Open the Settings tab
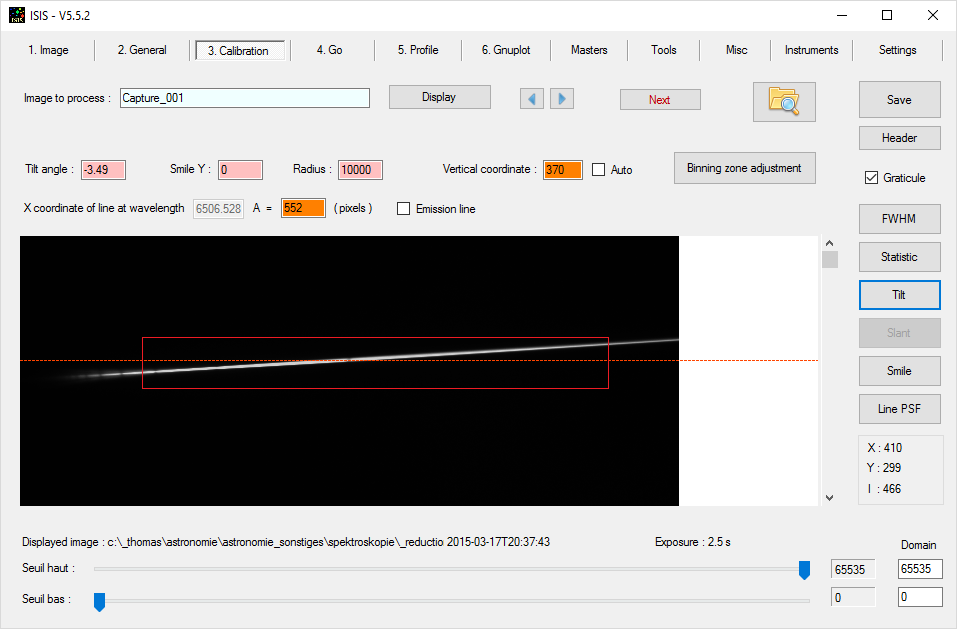This screenshot has height=629, width=957. 897,50
